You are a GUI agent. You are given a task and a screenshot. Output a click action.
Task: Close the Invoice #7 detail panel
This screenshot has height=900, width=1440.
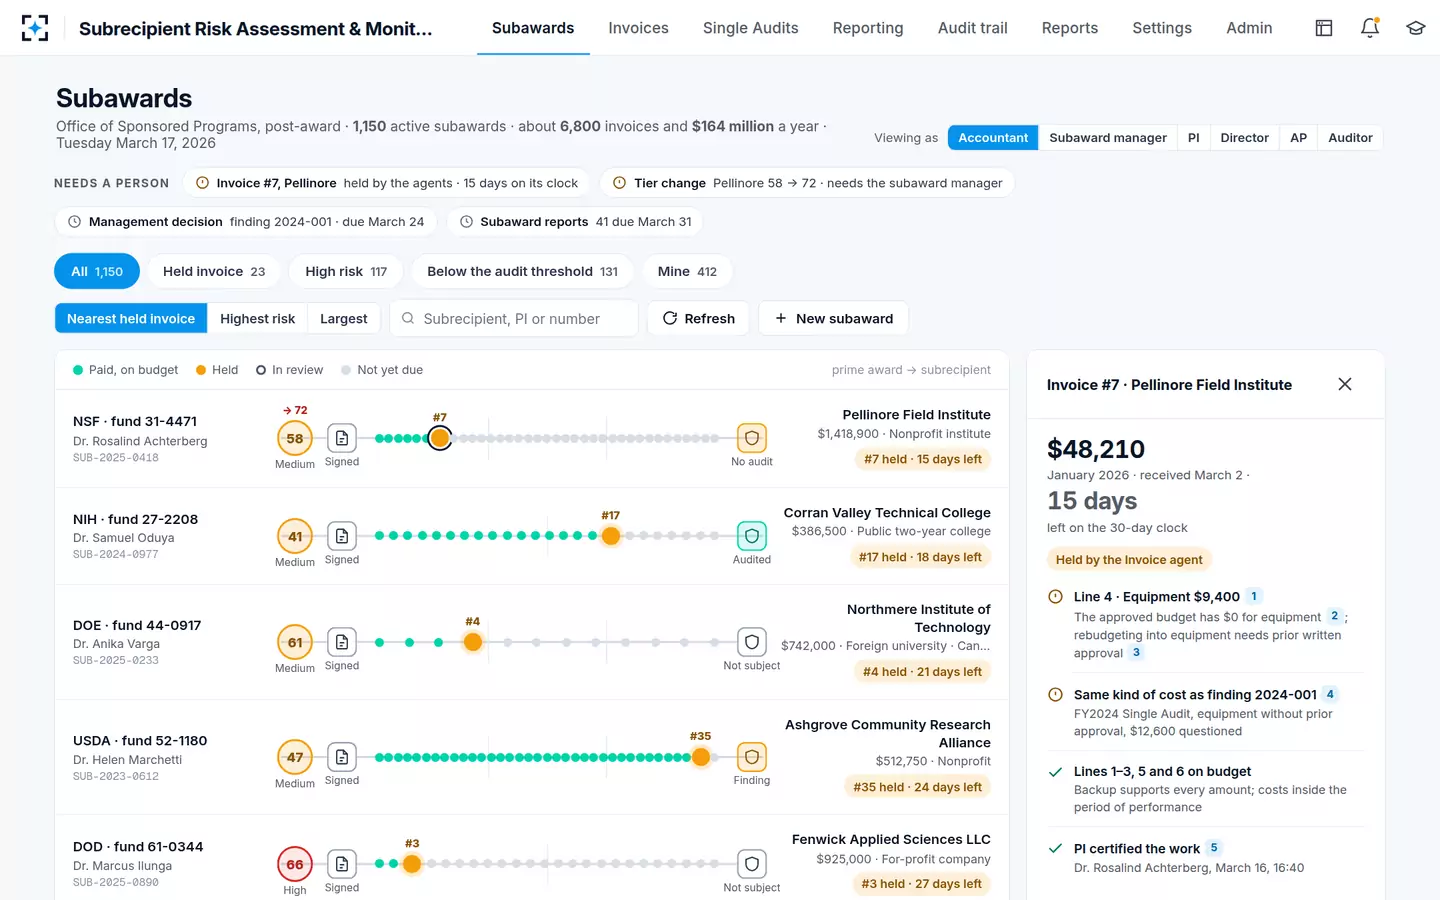(x=1345, y=384)
